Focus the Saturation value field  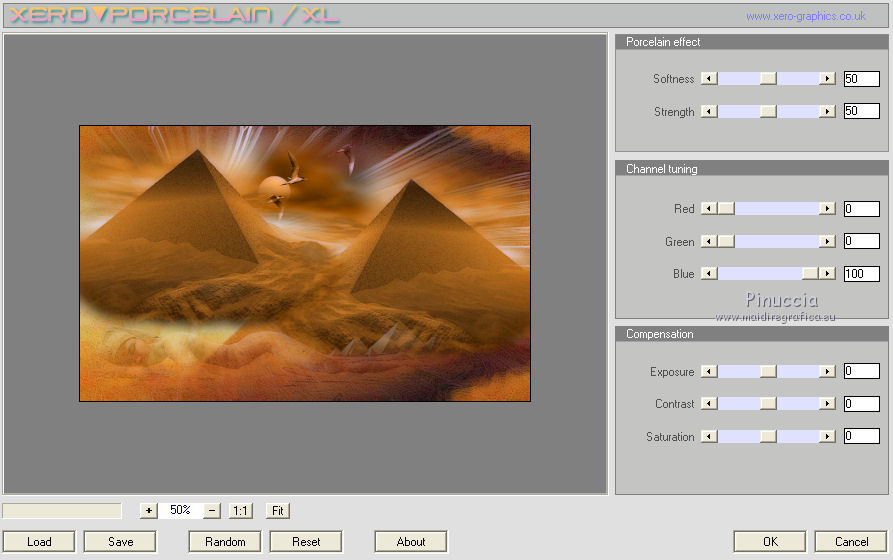pos(862,436)
